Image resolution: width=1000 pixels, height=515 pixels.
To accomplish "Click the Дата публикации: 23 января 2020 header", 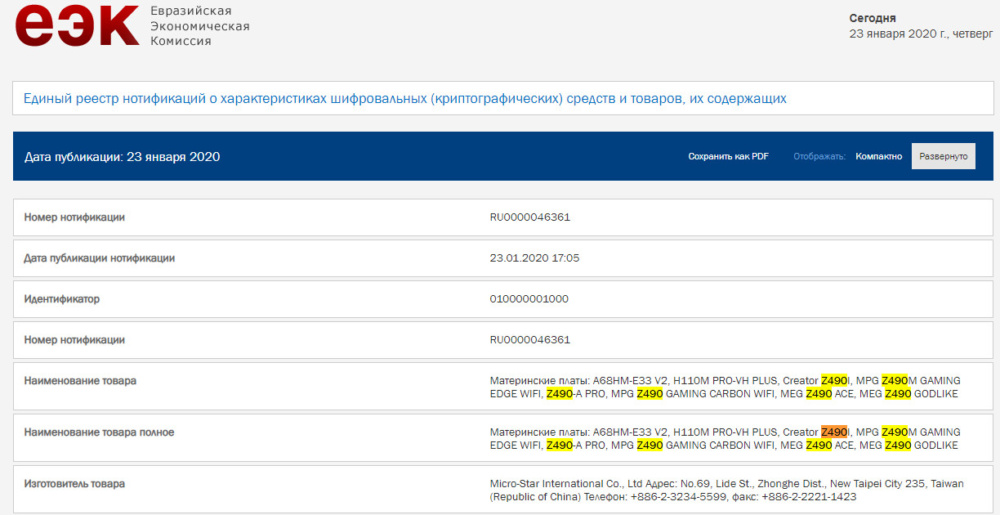I will tap(122, 157).
